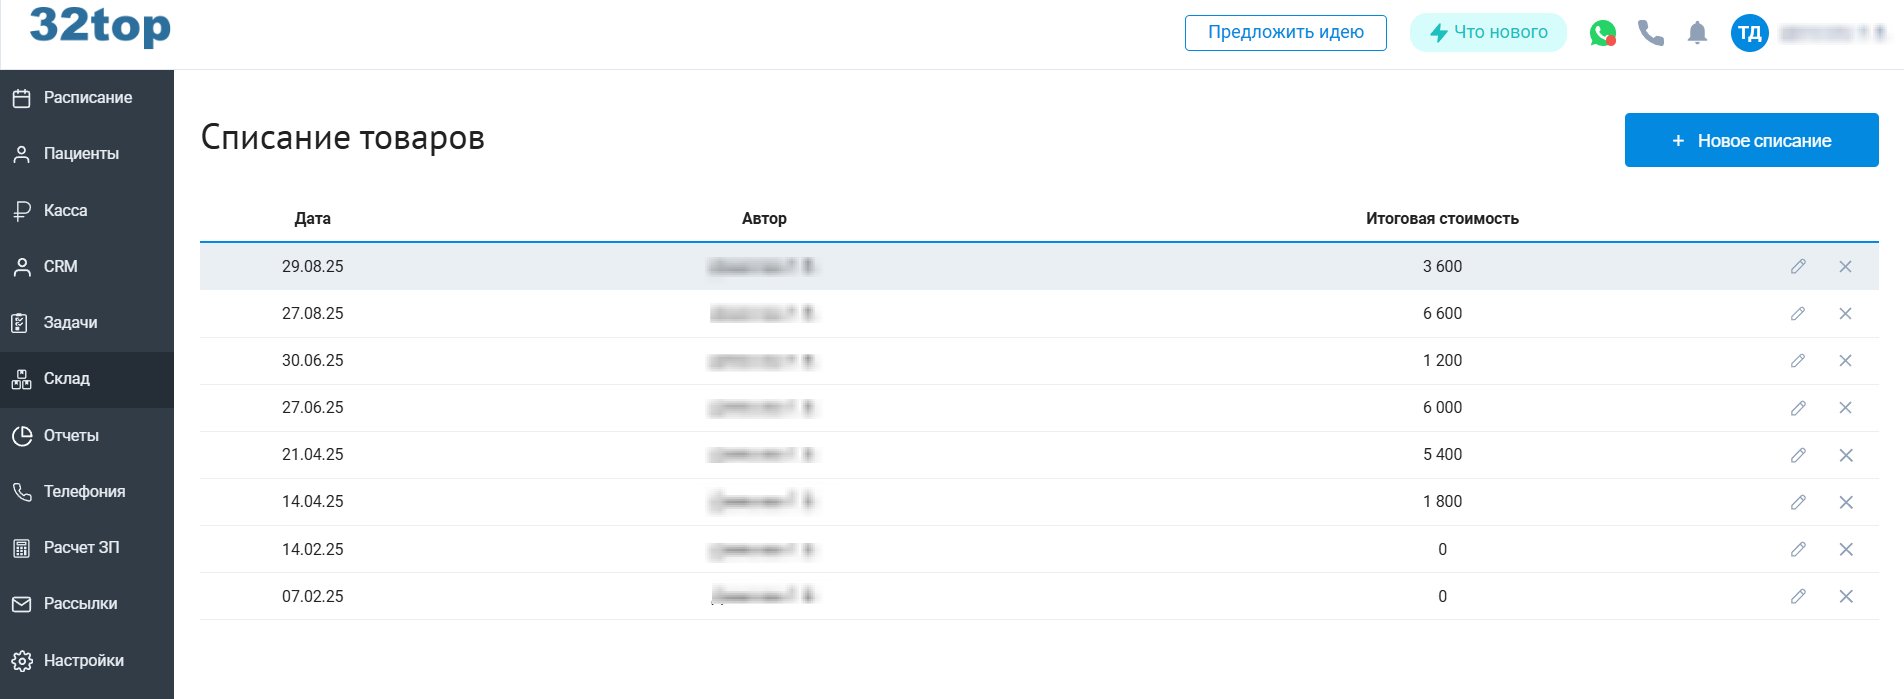This screenshot has width=1904, height=699.
Task: Click the ТД user avatar
Action: tap(1749, 33)
